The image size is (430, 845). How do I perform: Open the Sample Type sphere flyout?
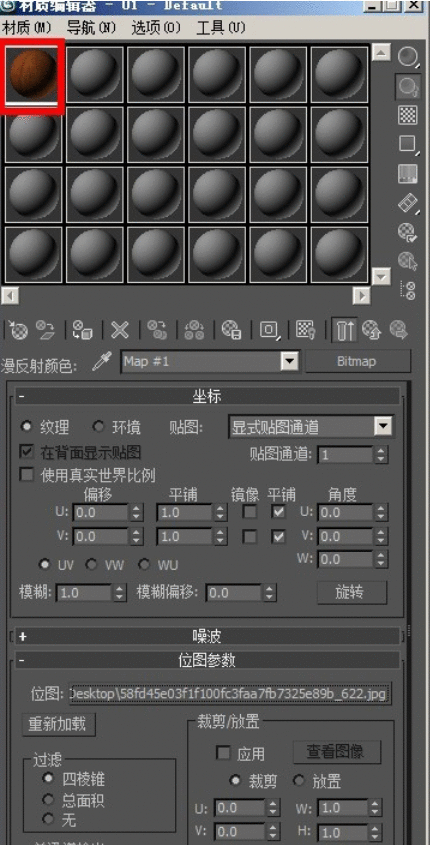click(x=410, y=57)
